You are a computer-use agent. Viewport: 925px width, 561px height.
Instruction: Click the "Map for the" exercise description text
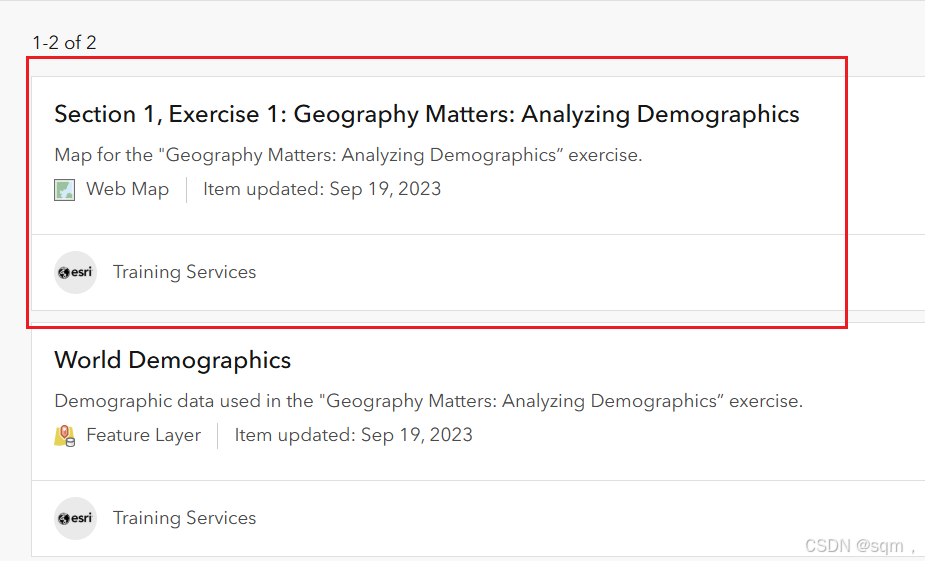(x=348, y=155)
